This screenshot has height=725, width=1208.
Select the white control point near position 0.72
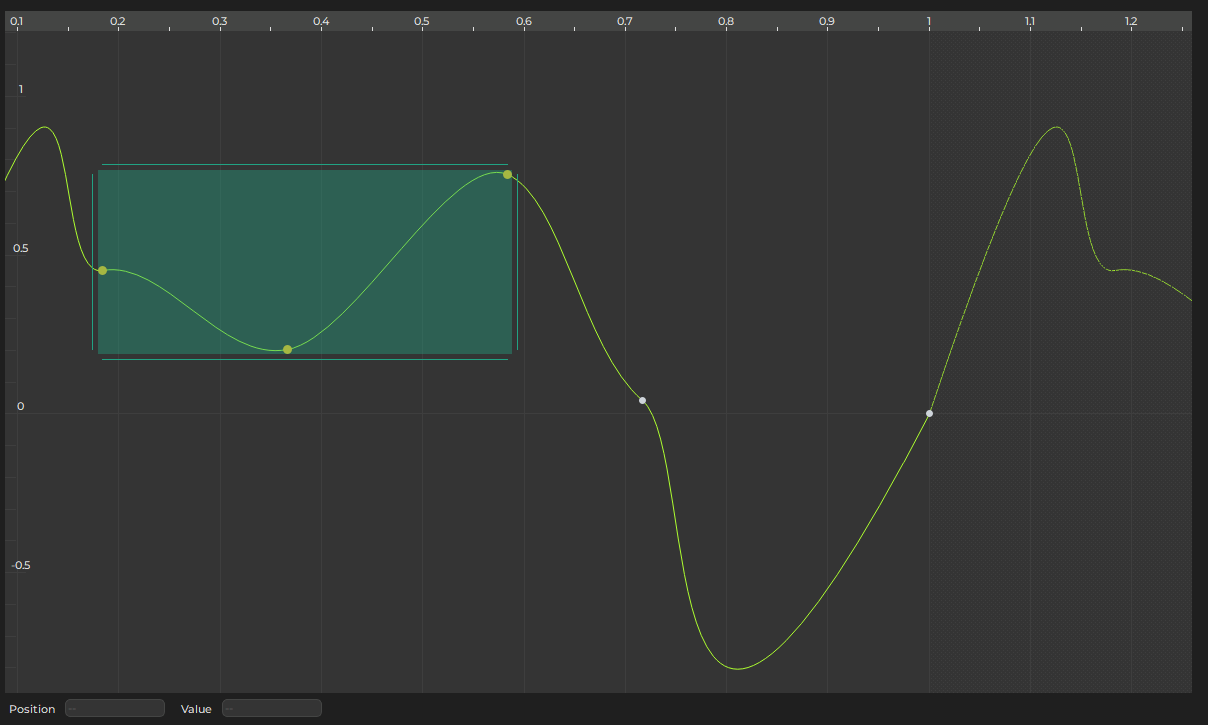point(642,400)
